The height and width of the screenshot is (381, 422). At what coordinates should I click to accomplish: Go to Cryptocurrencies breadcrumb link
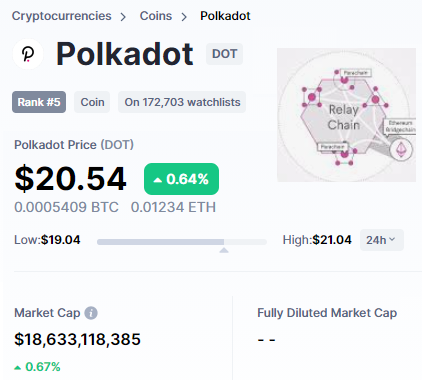pos(62,16)
